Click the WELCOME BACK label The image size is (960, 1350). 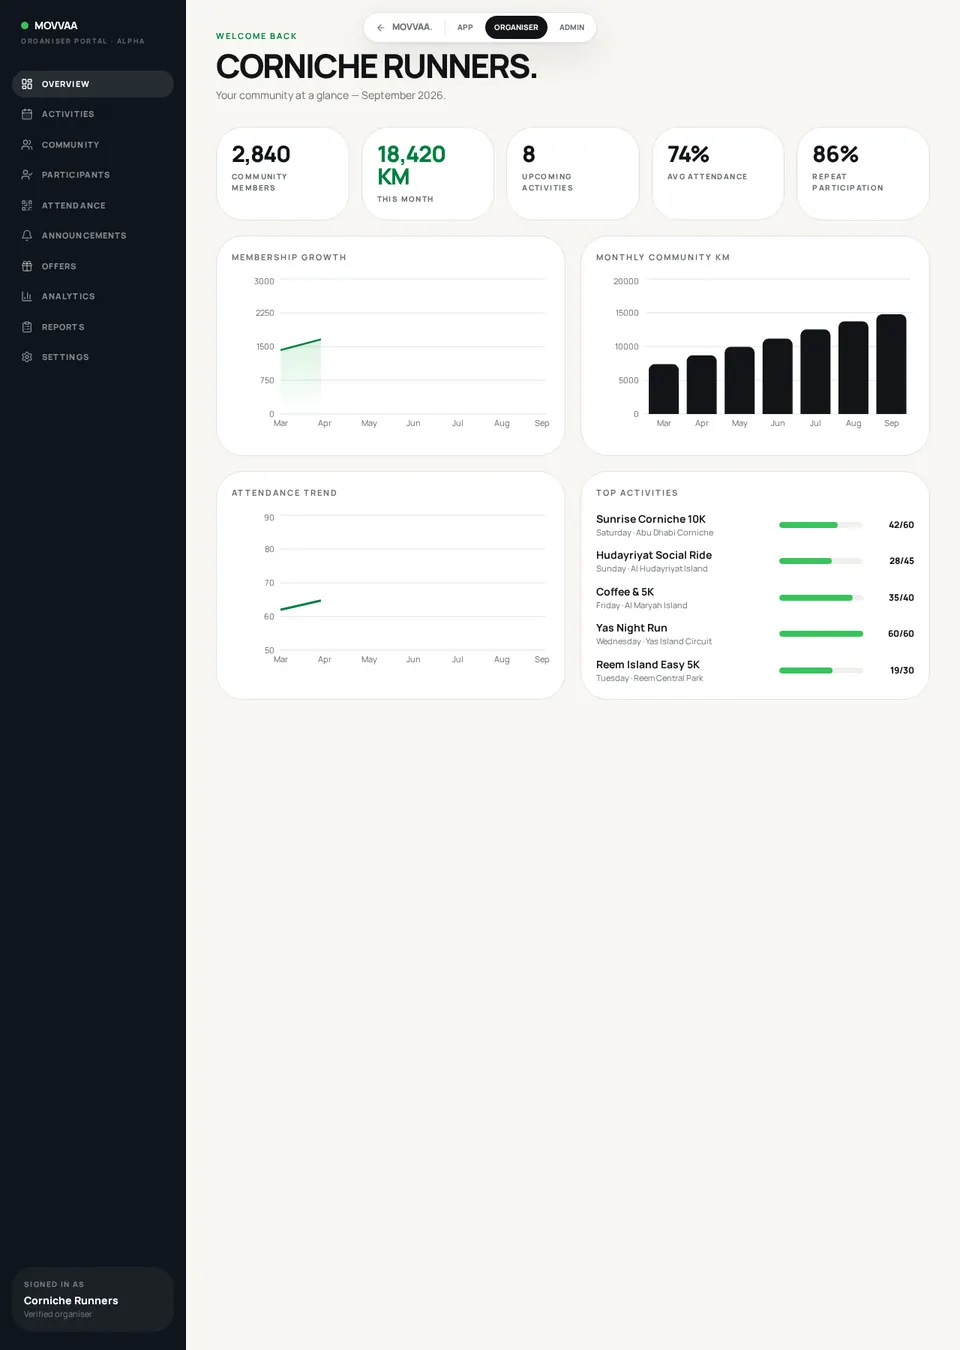coord(256,36)
